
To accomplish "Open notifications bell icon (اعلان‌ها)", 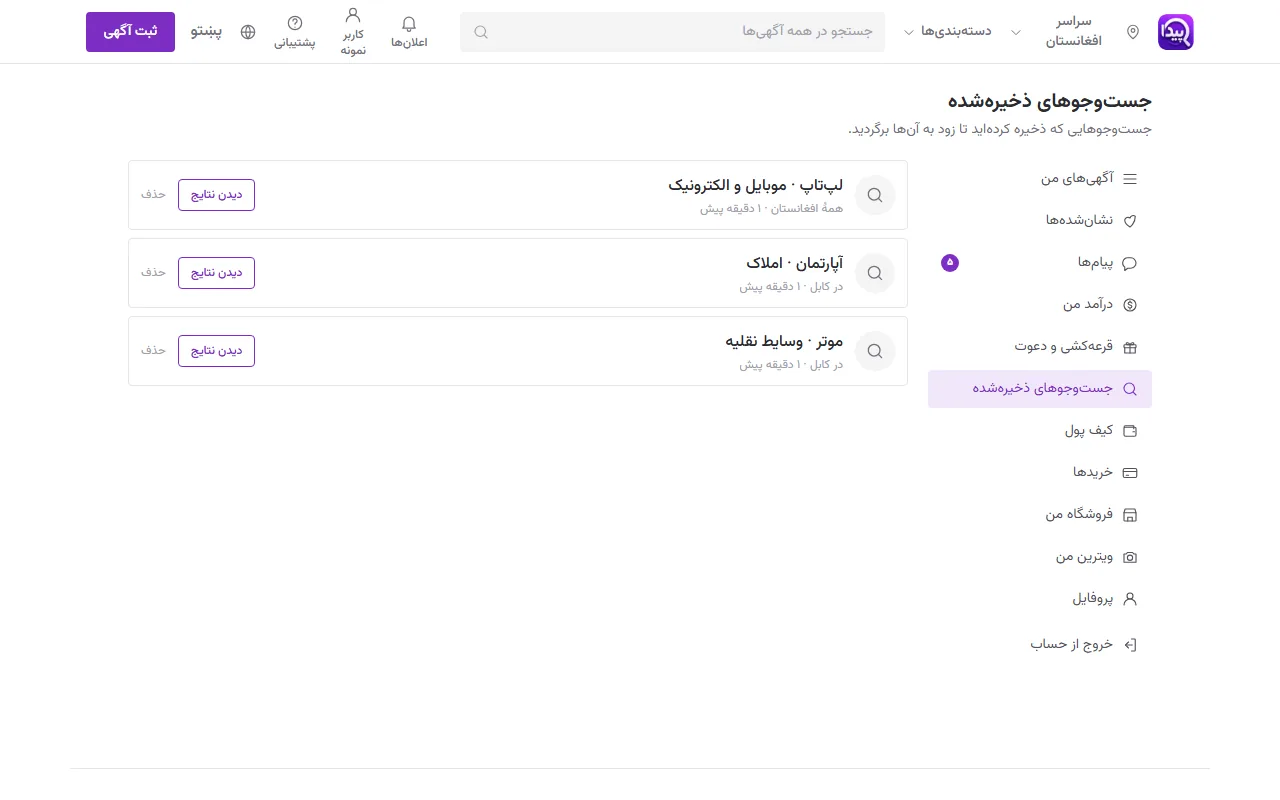I will [409, 24].
